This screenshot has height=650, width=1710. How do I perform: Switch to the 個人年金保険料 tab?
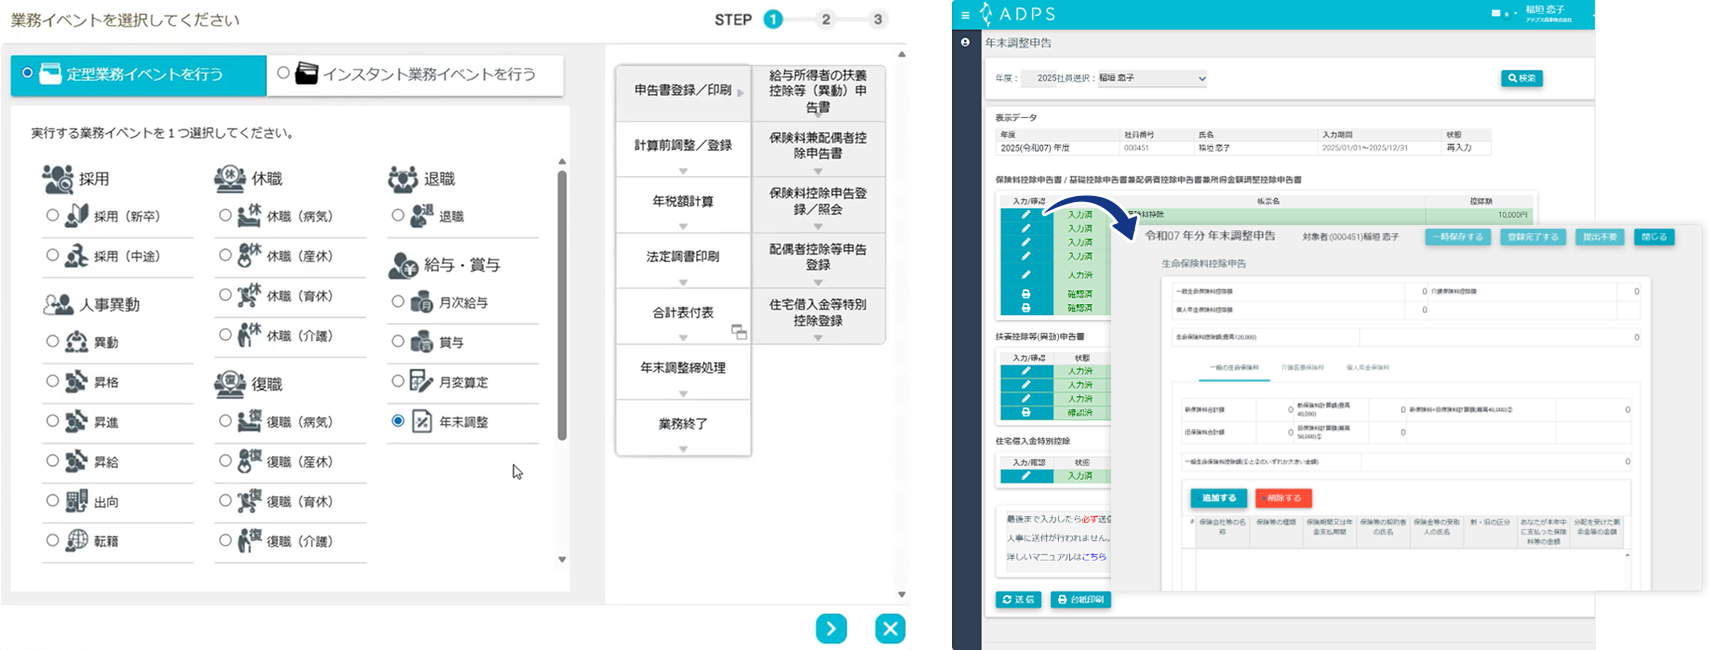coord(1368,368)
